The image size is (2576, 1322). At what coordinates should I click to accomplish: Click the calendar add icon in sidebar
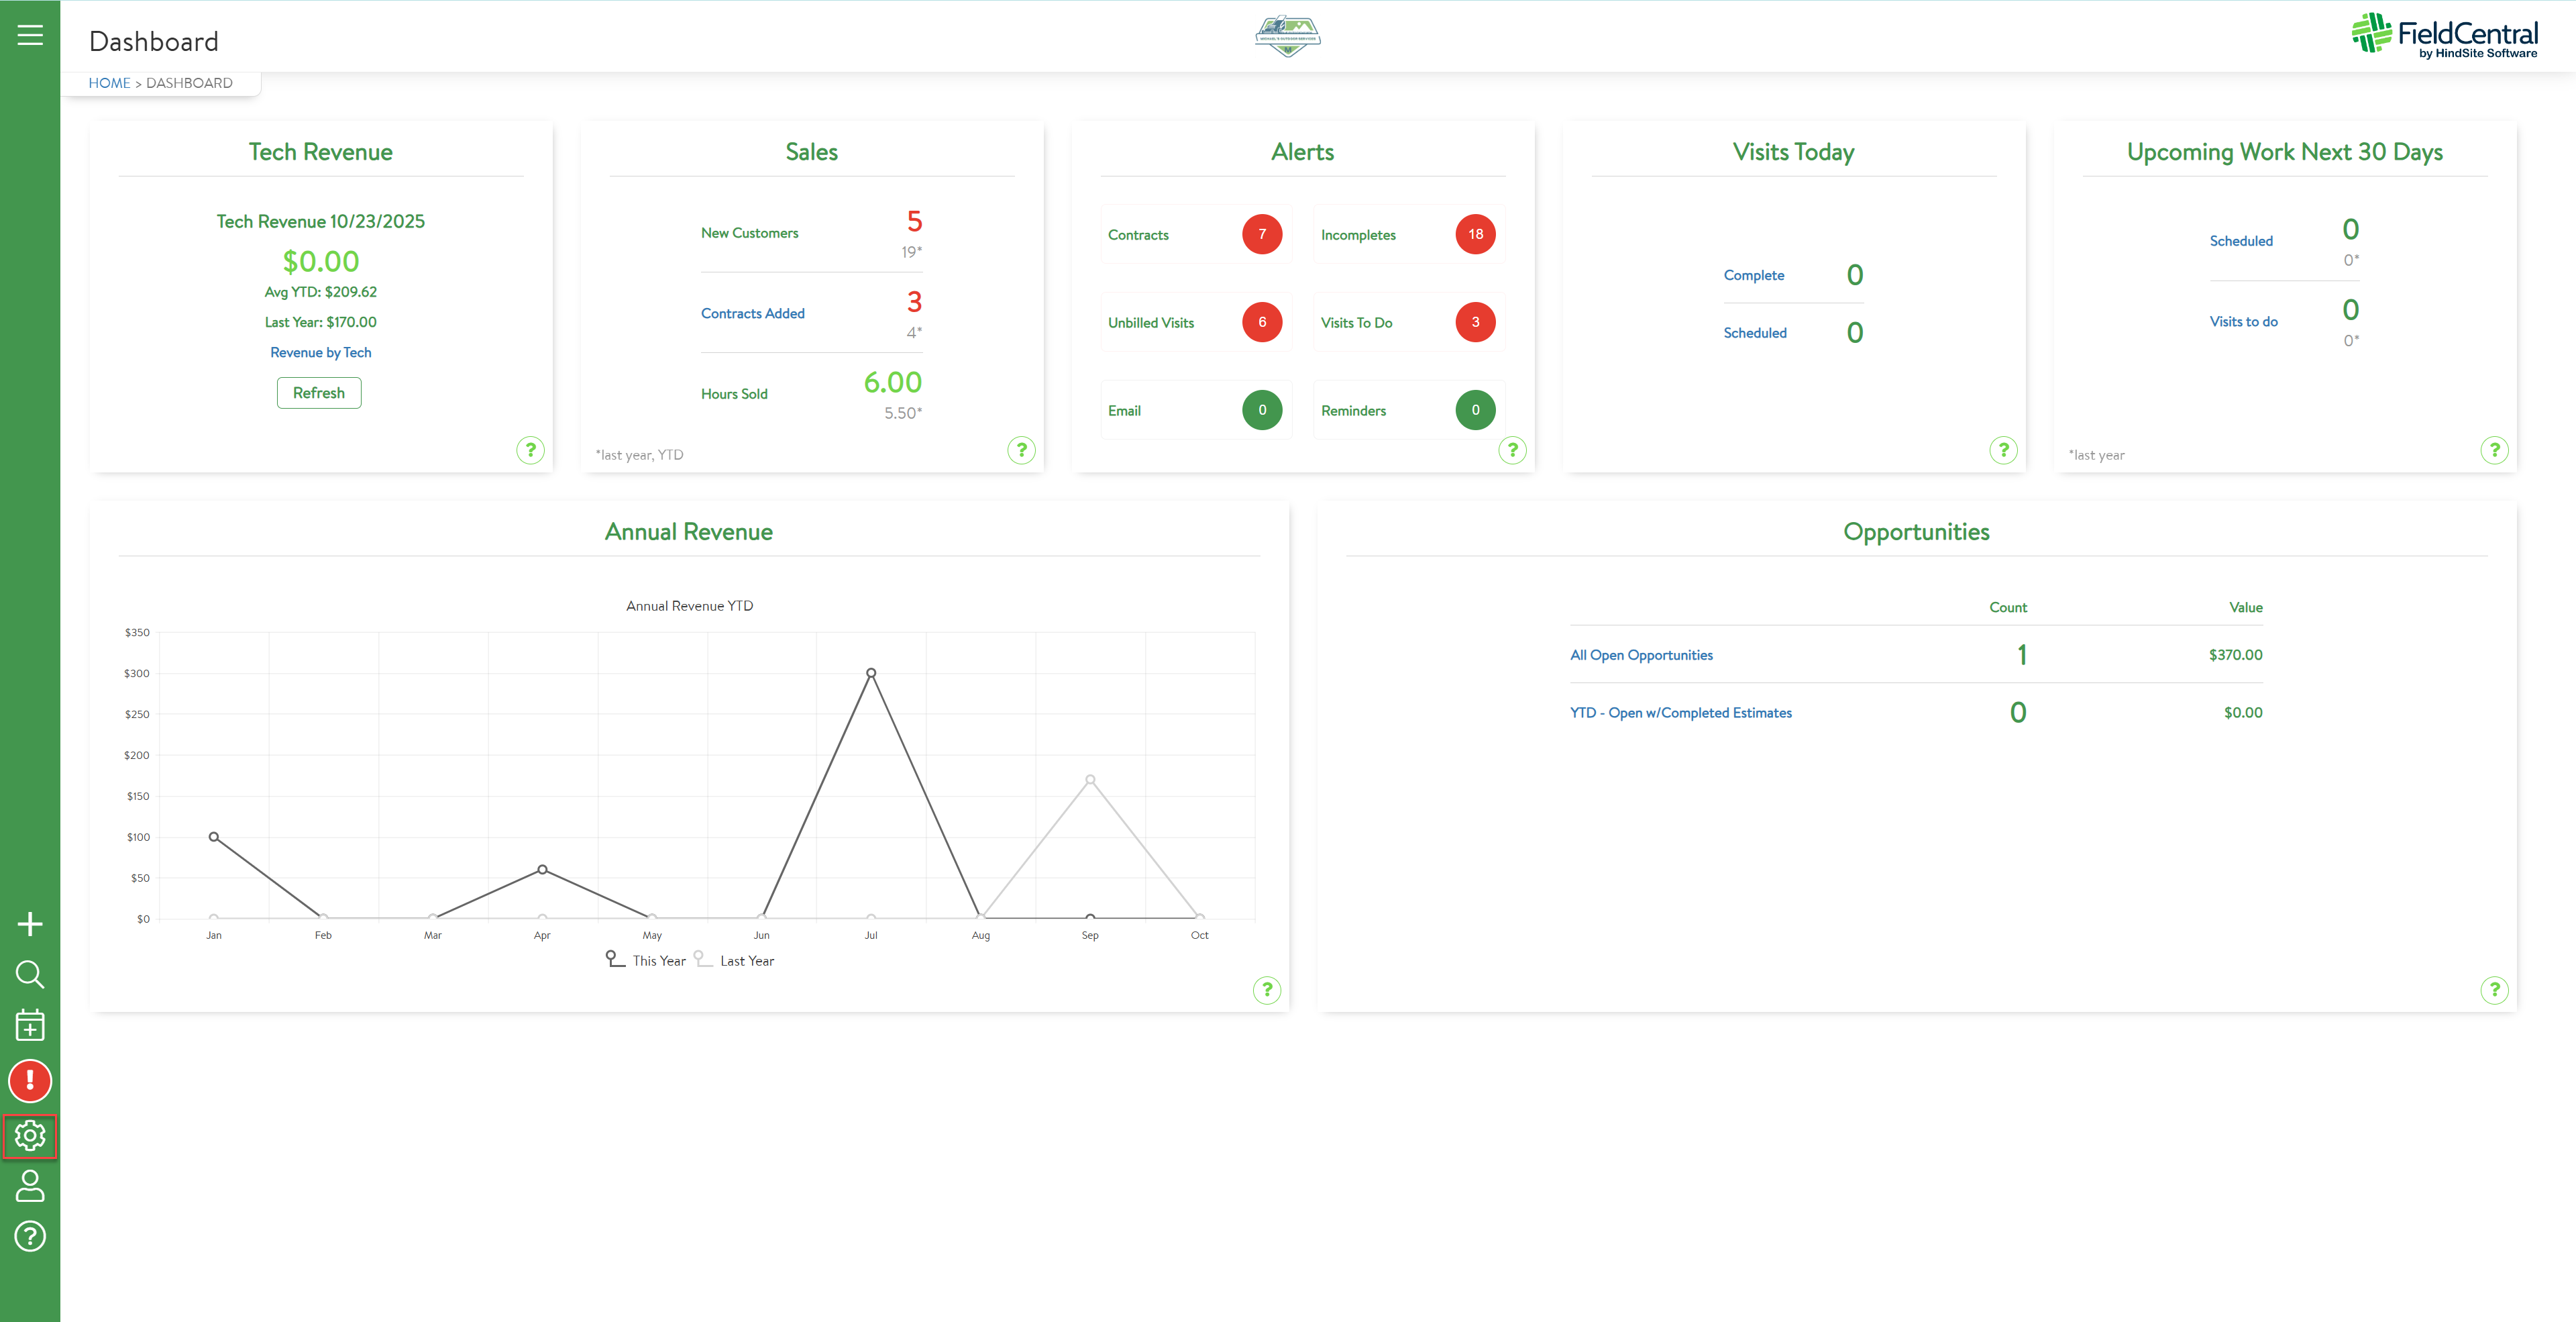30,1025
